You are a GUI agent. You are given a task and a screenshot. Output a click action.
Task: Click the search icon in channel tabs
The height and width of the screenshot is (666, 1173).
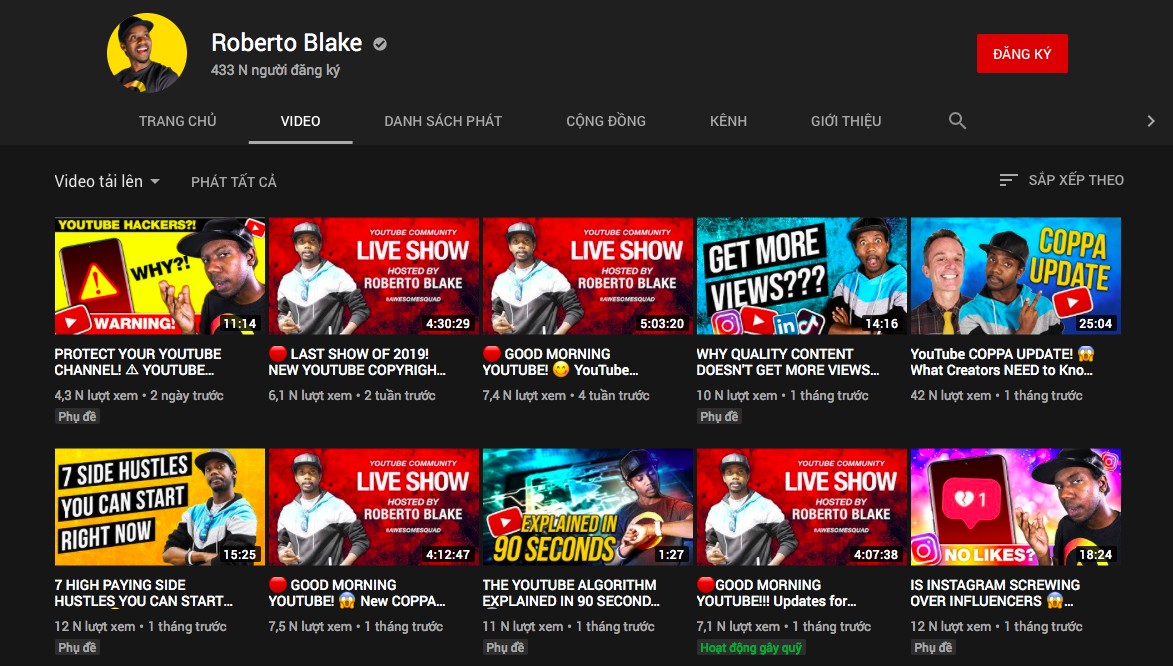957,120
